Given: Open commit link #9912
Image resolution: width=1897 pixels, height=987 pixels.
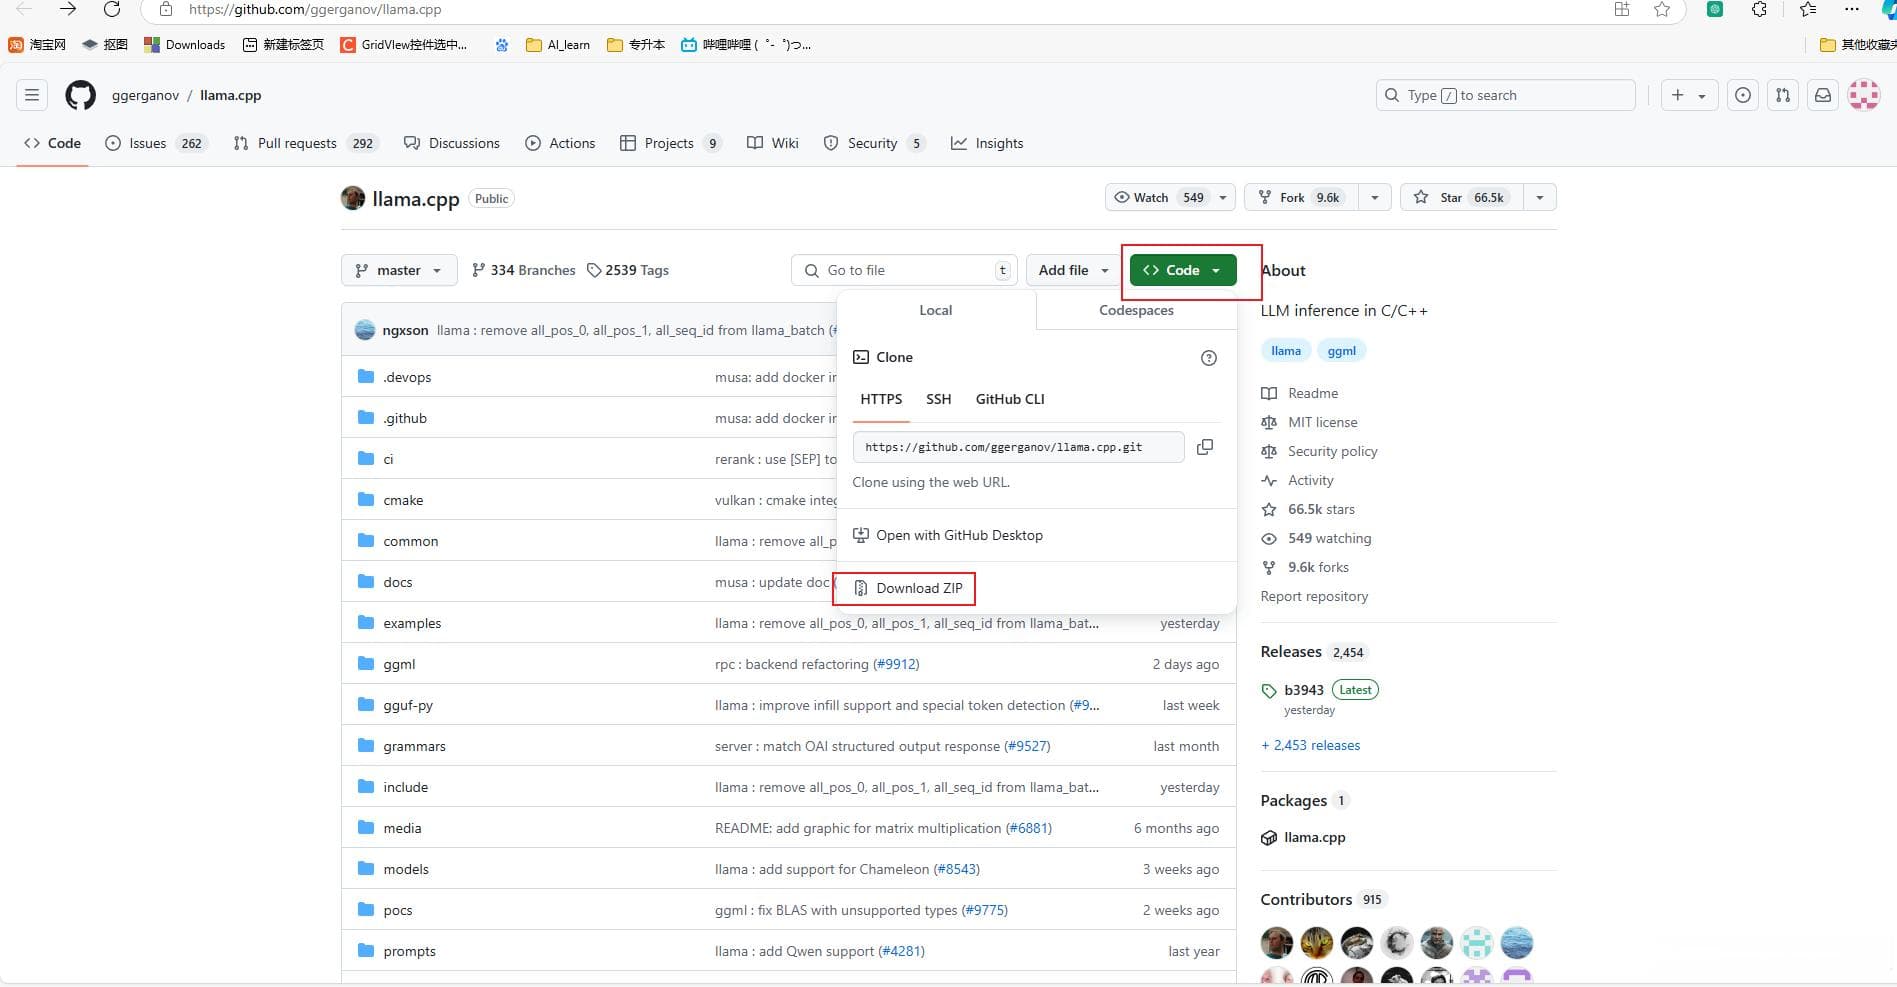Looking at the screenshot, I should click(x=896, y=664).
